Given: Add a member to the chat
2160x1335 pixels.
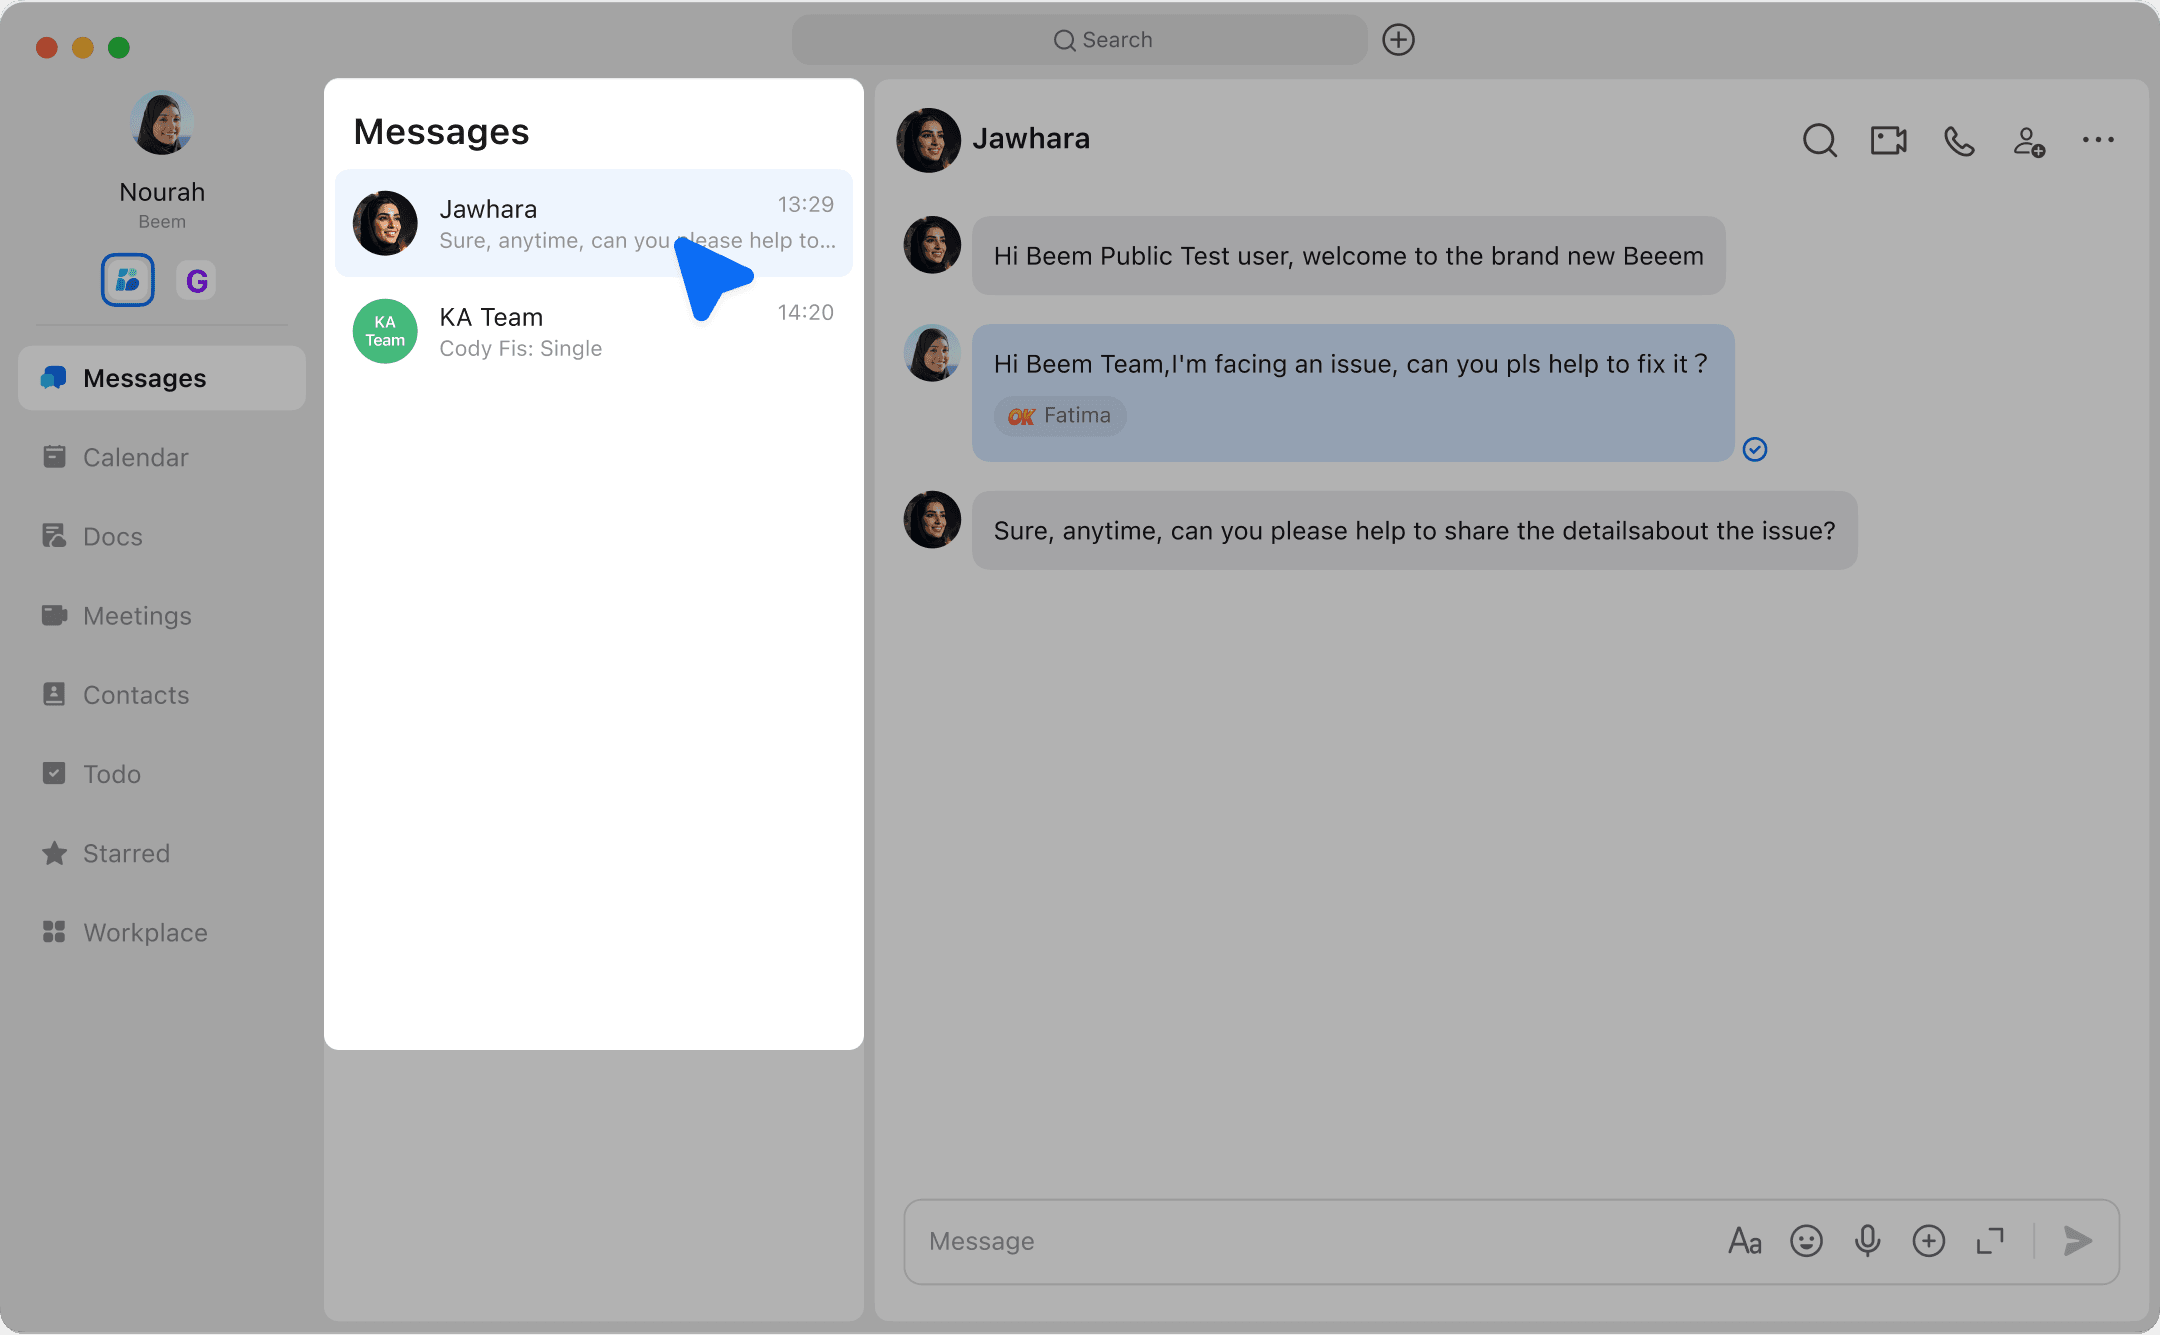Looking at the screenshot, I should 2028,141.
